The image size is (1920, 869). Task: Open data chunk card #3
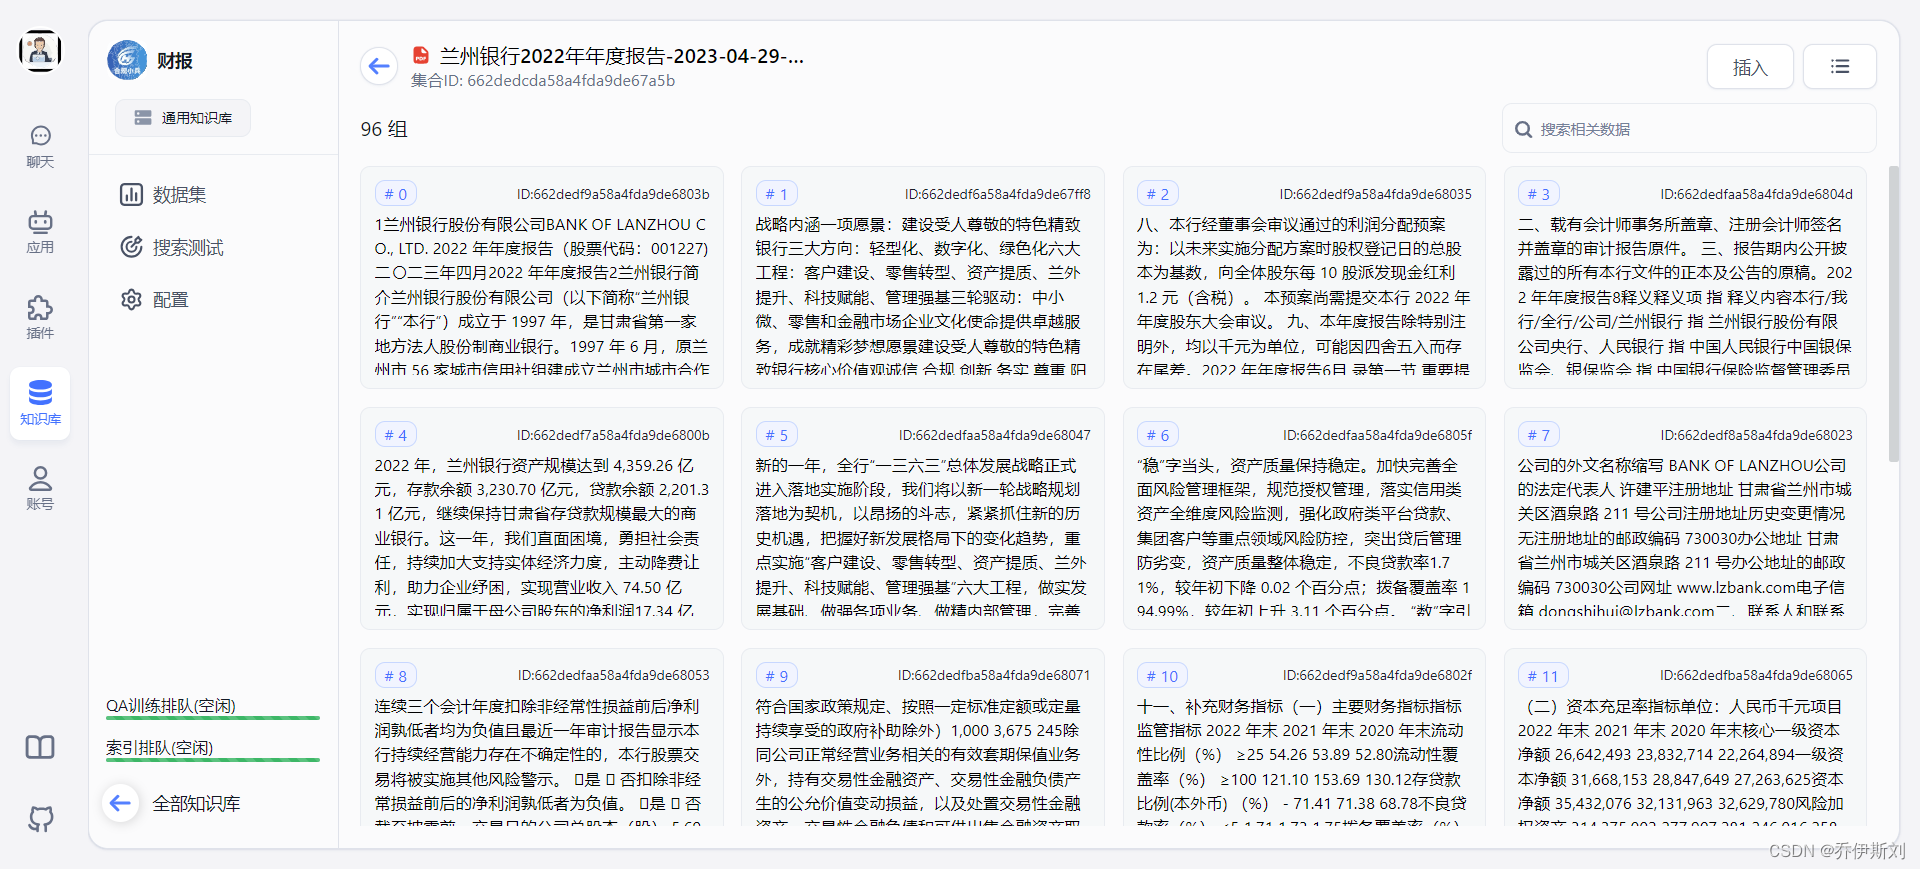click(1685, 278)
